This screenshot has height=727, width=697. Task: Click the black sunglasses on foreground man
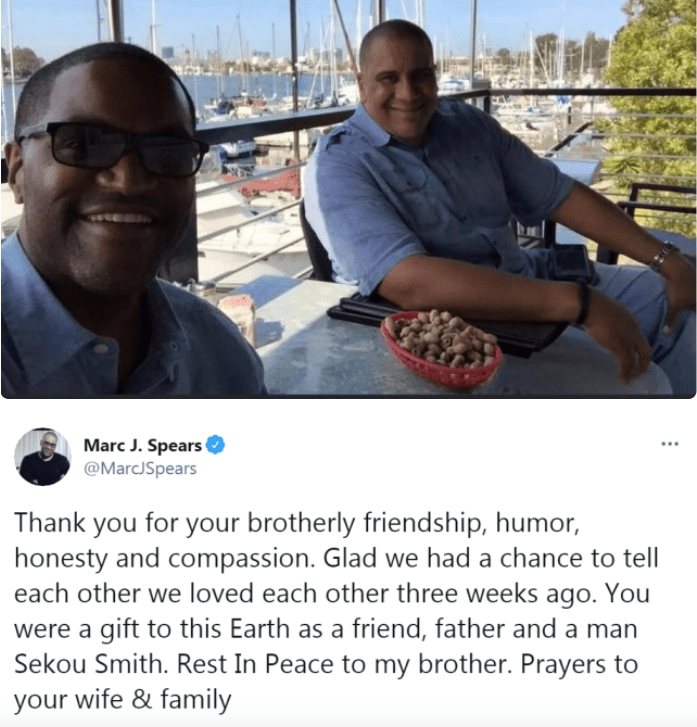click(x=112, y=149)
